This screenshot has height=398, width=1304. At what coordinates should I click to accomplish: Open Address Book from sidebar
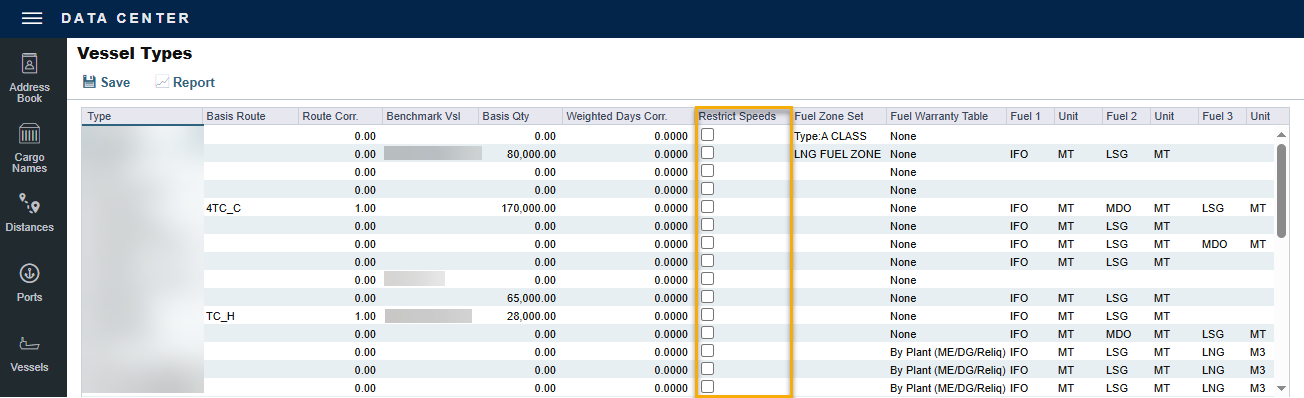click(29, 78)
